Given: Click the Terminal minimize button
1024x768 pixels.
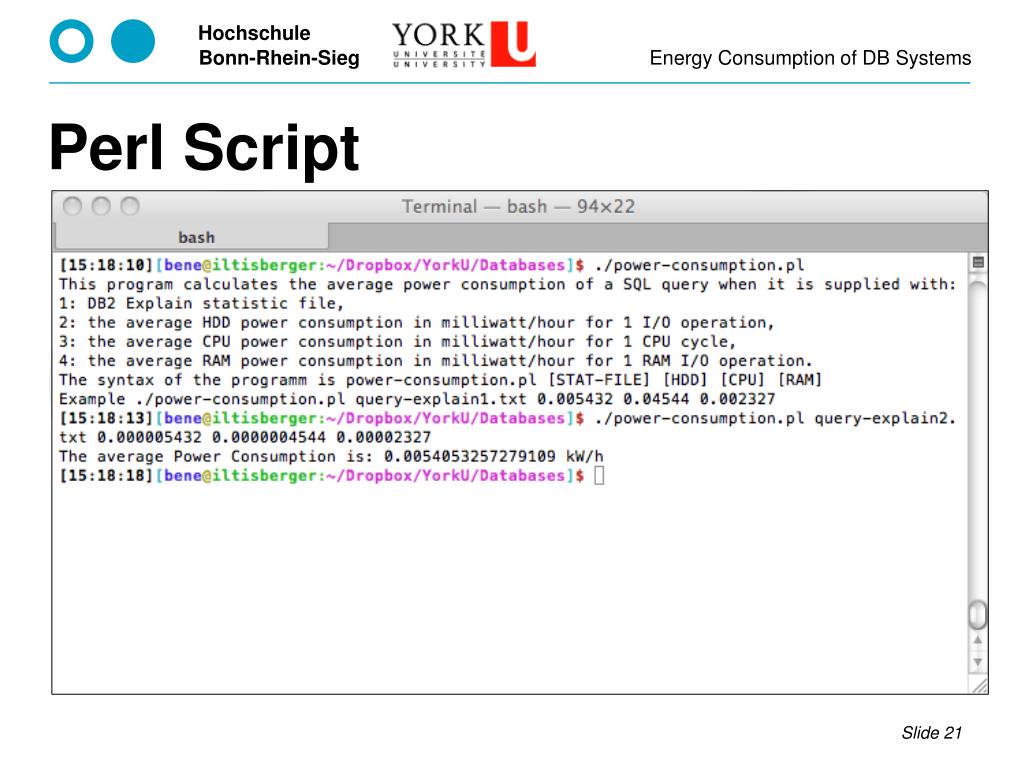Looking at the screenshot, I should point(101,206).
